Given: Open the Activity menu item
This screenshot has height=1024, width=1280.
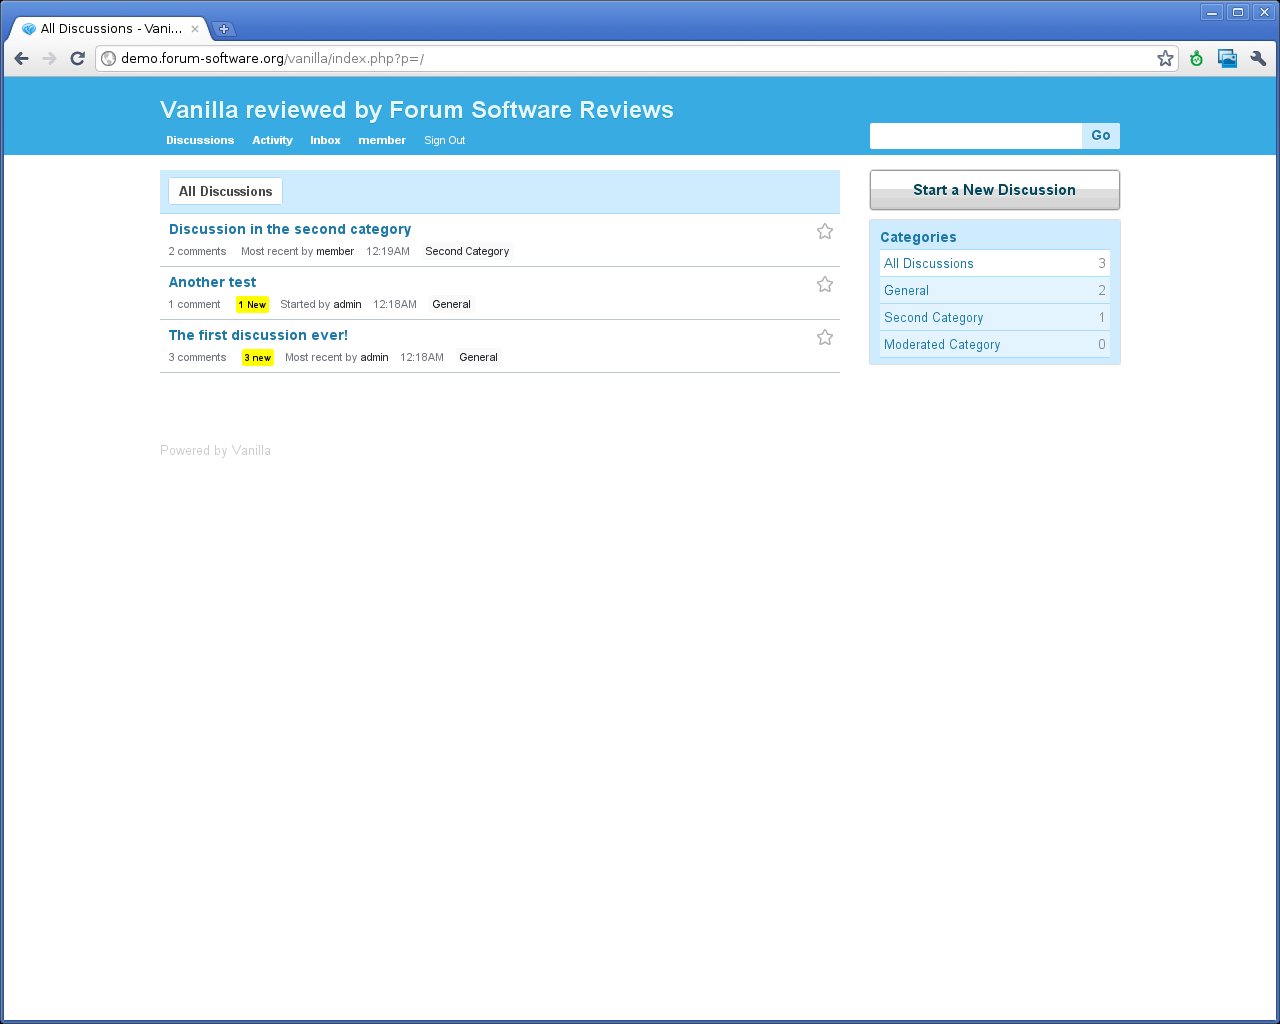Looking at the screenshot, I should pyautogui.click(x=272, y=140).
